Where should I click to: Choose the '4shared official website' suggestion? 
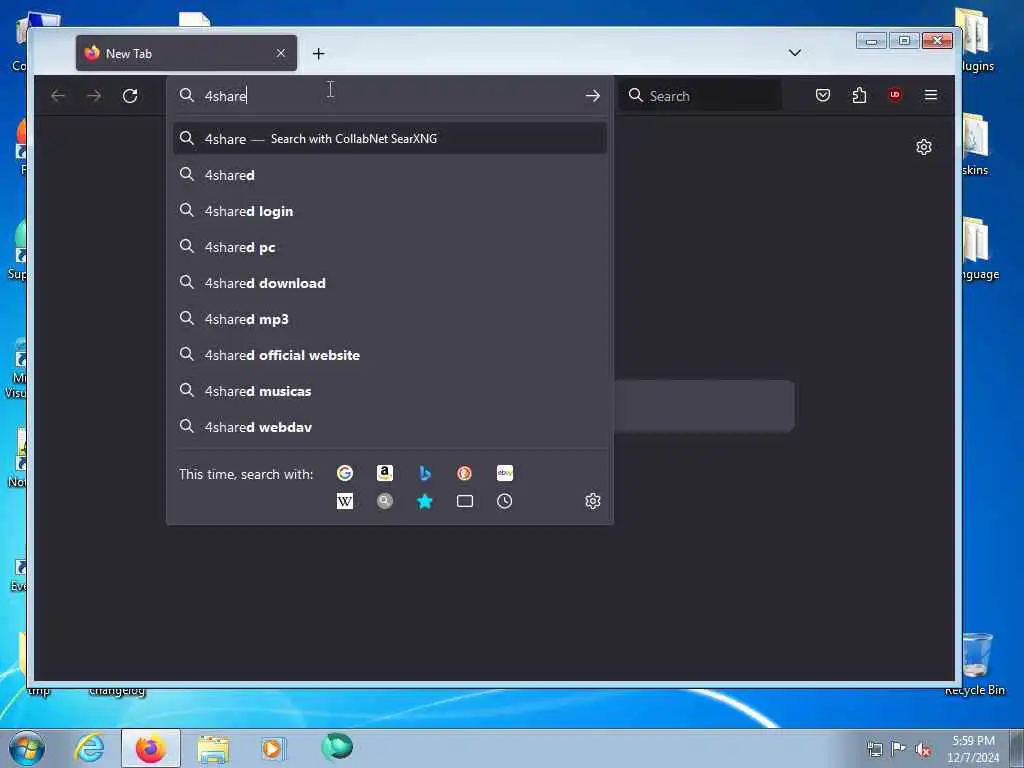tap(390, 355)
